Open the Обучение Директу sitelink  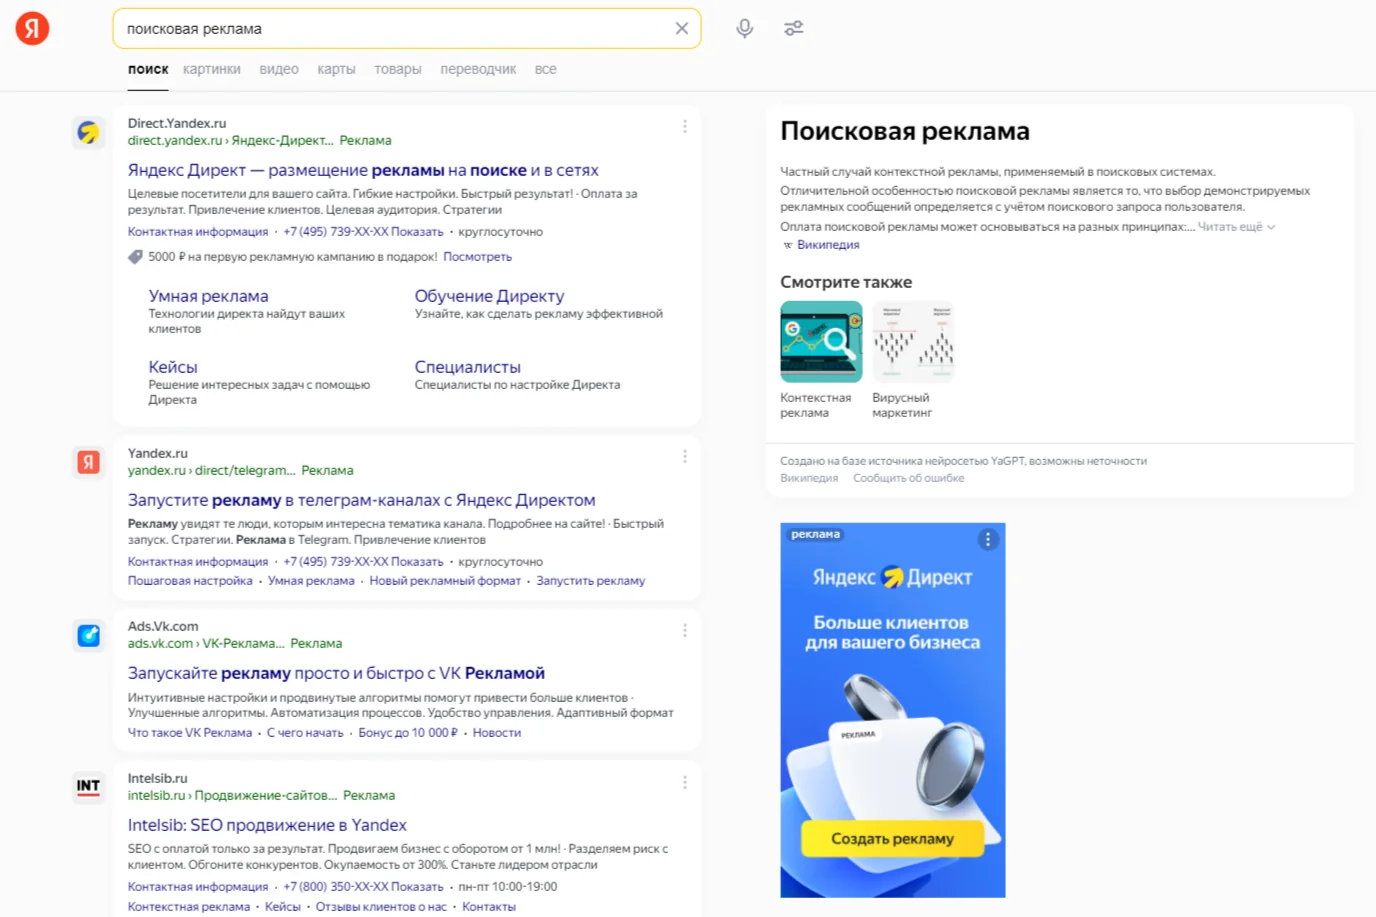489,296
